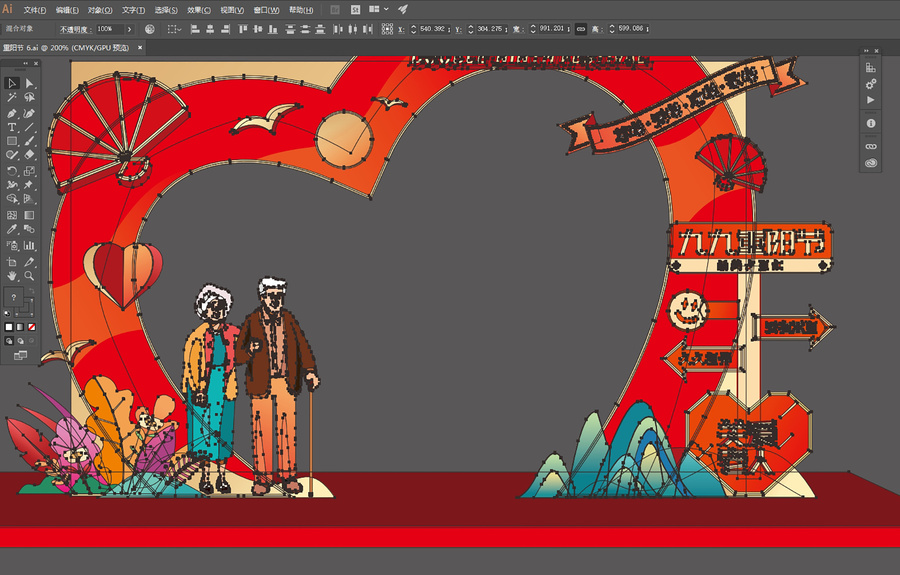Close the 重阳节 6.ai document tab

tap(140, 48)
